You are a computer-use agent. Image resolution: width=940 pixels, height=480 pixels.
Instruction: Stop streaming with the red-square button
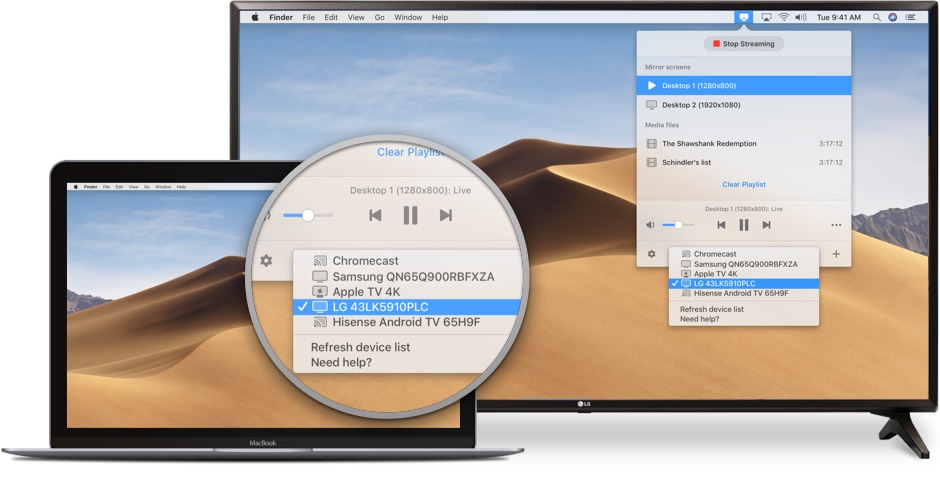[x=743, y=44]
